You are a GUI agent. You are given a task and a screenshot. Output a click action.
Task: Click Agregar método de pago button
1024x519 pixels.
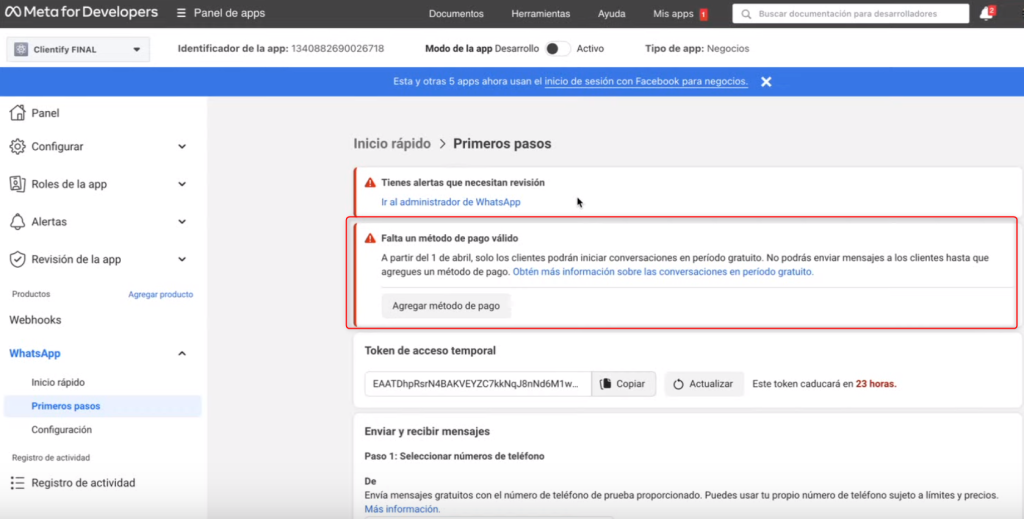pos(446,306)
